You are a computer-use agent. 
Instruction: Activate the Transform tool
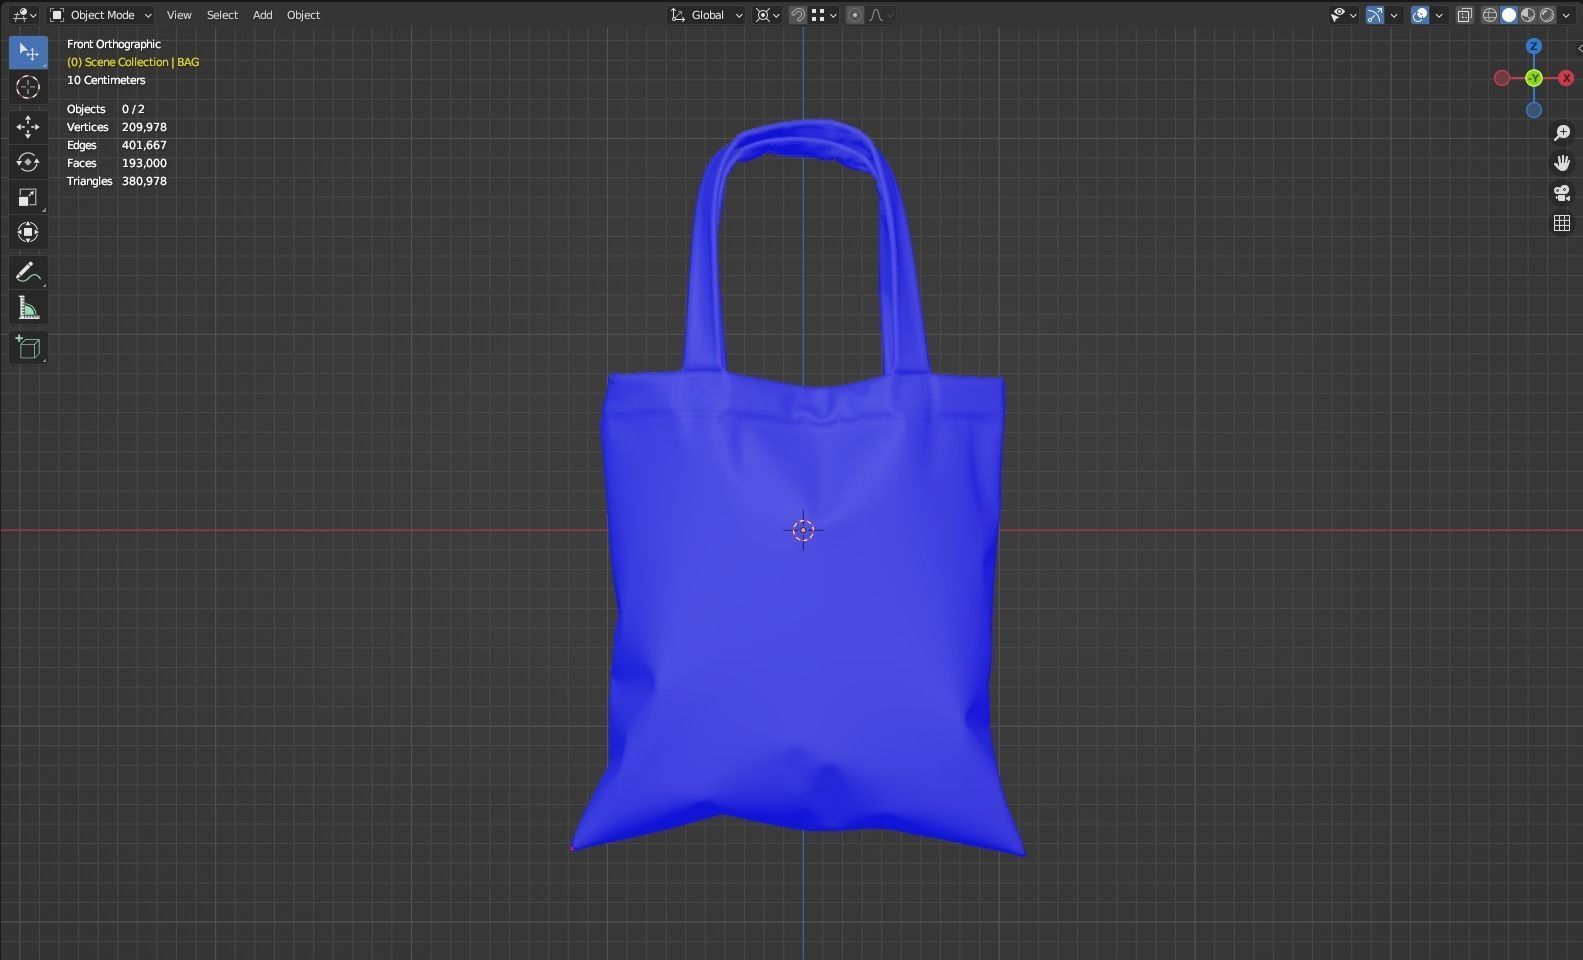28,232
